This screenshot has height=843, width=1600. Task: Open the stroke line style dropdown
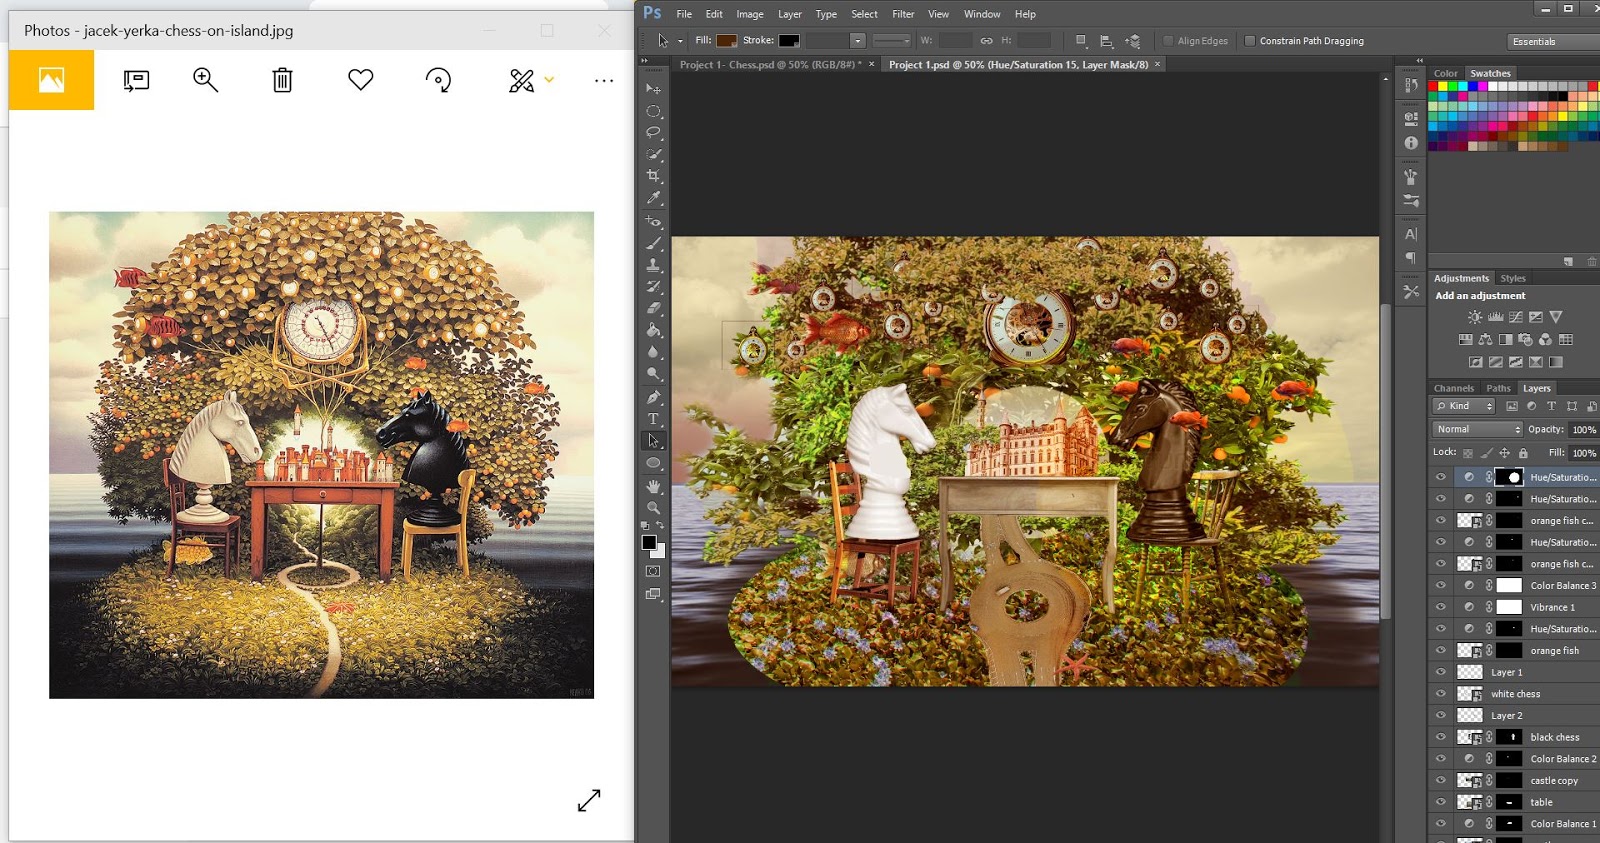pyautogui.click(x=891, y=41)
